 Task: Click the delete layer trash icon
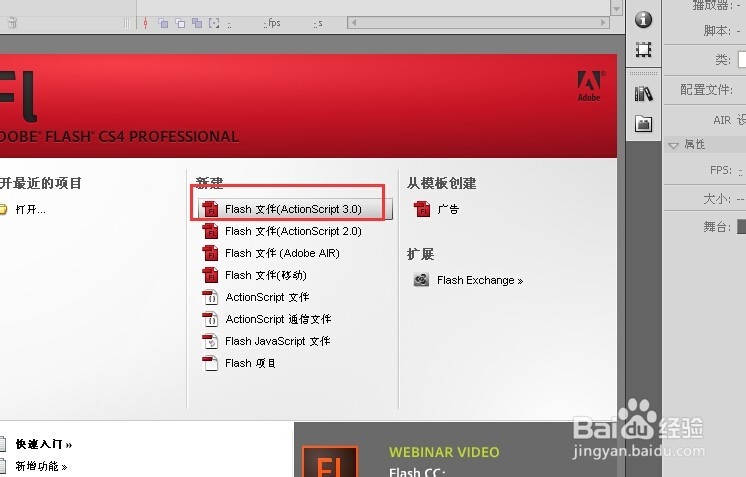point(12,22)
